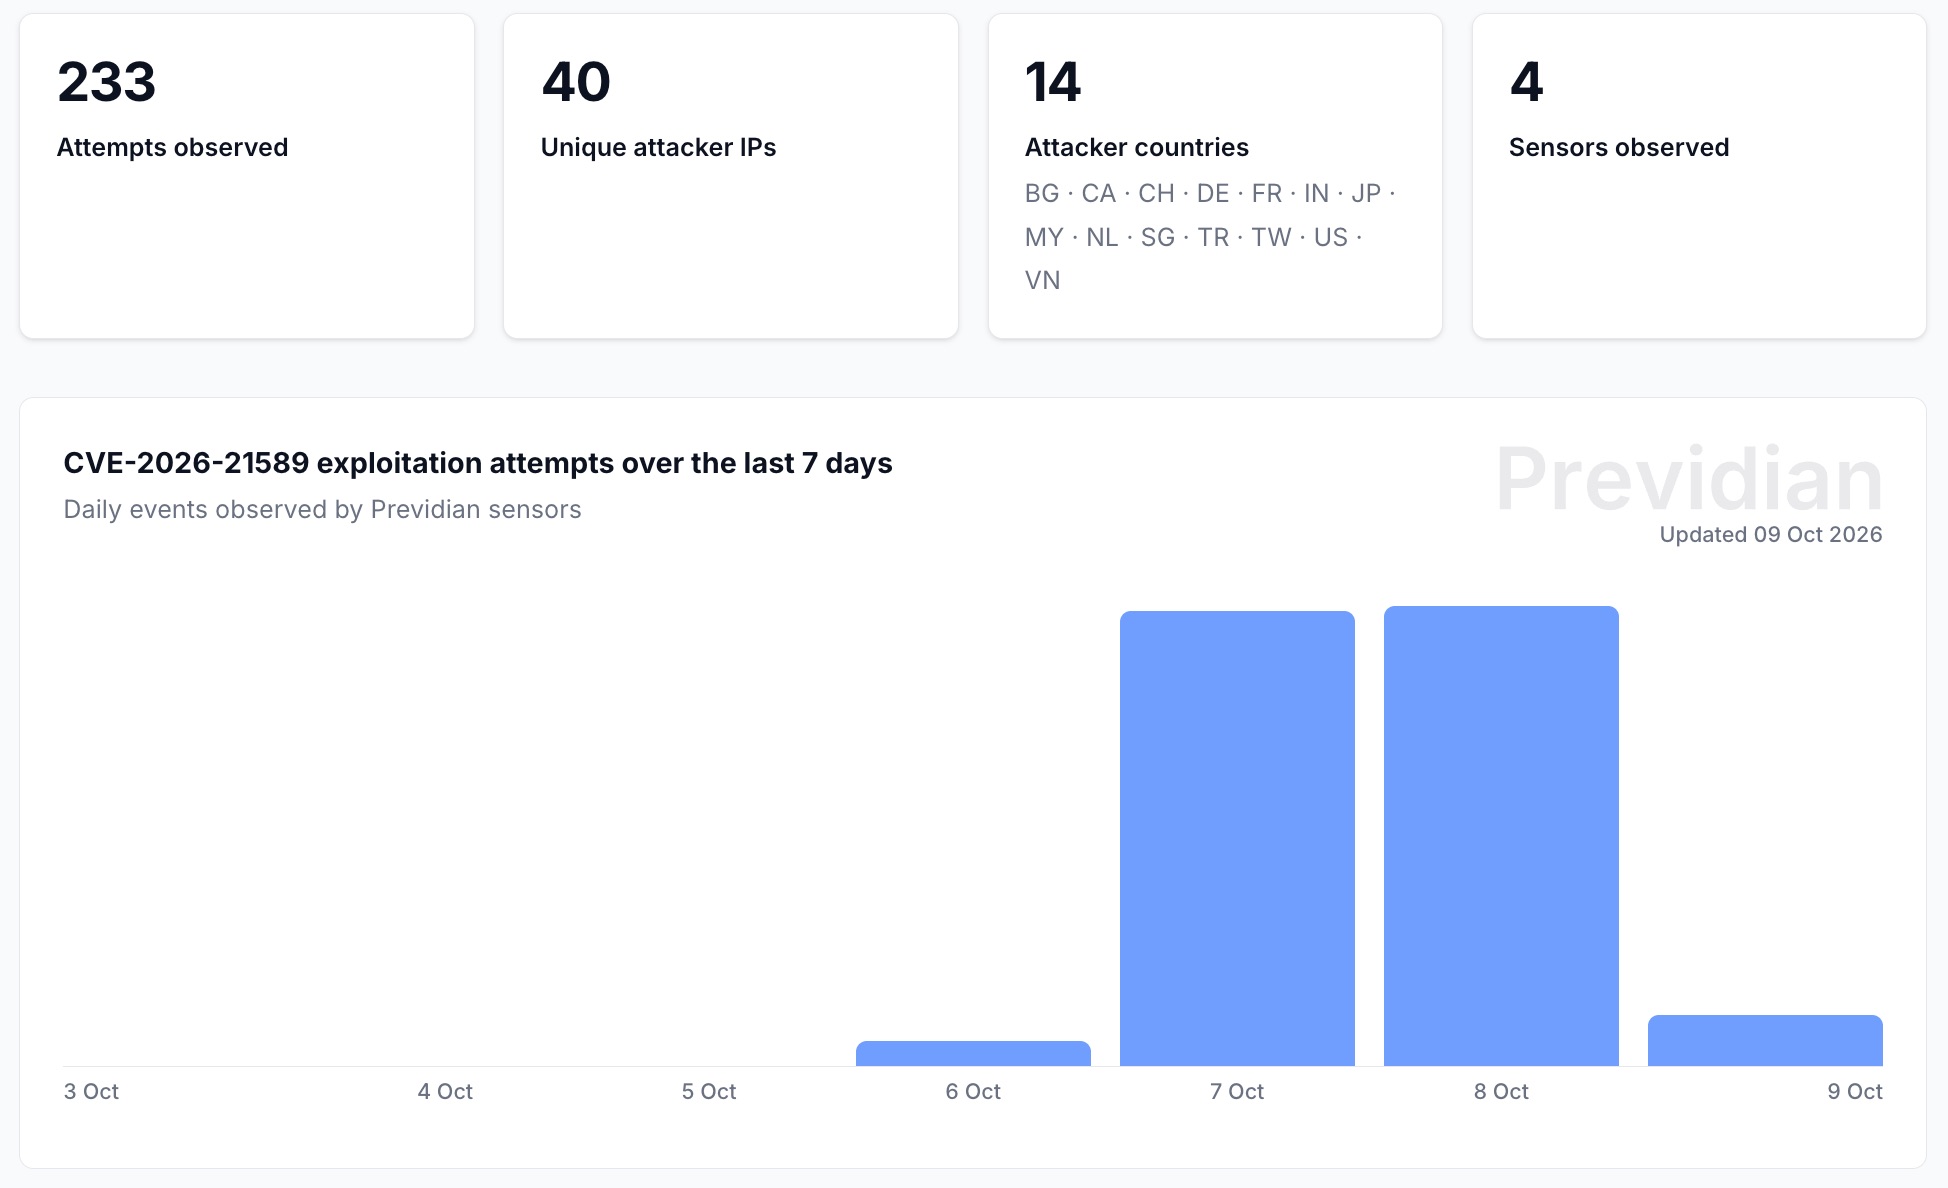This screenshot has width=1948, height=1188.
Task: Click the 4 Sensors observed card
Action: [1699, 176]
